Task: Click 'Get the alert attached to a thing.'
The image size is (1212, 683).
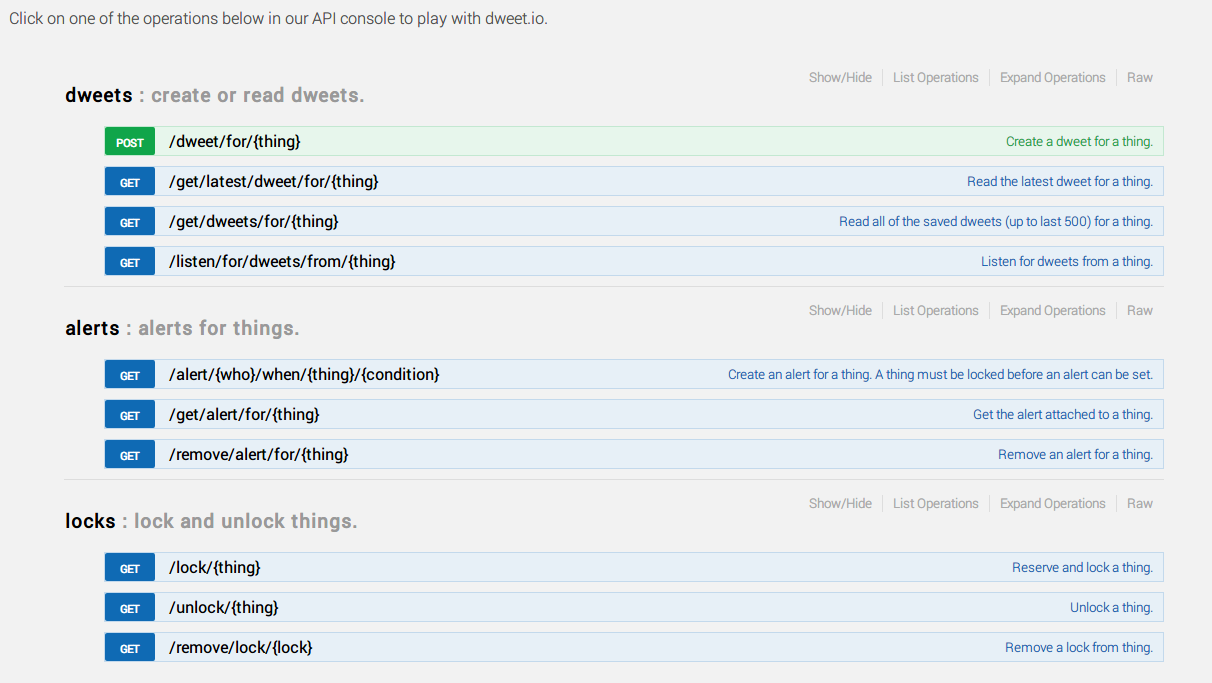Action: tap(1063, 414)
